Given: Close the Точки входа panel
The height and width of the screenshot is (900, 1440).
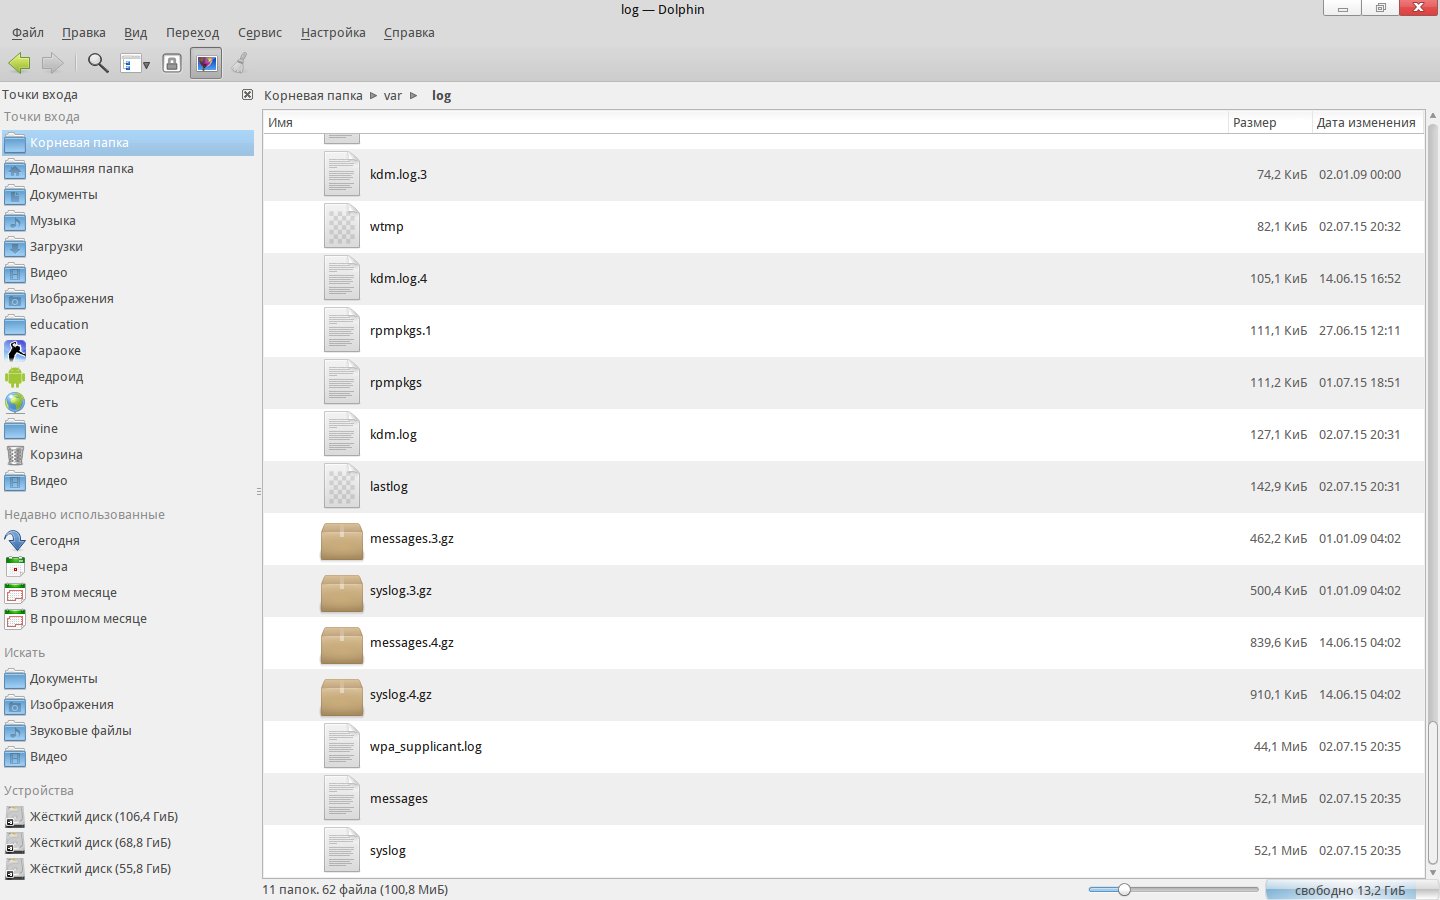Looking at the screenshot, I should [x=247, y=95].
